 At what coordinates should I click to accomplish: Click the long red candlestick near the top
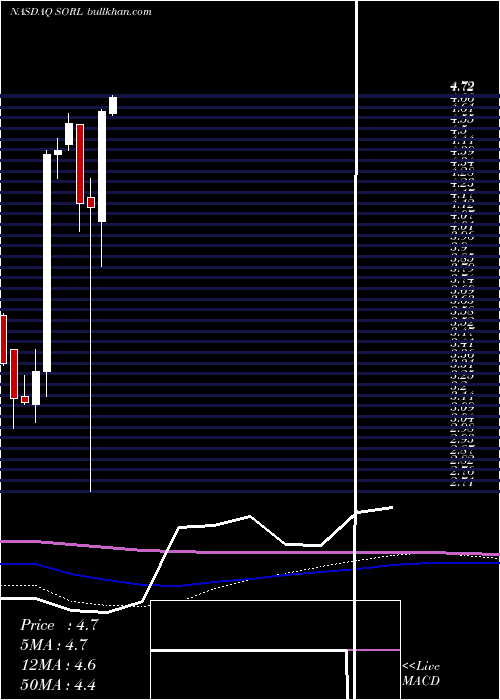pyautogui.click(x=80, y=164)
